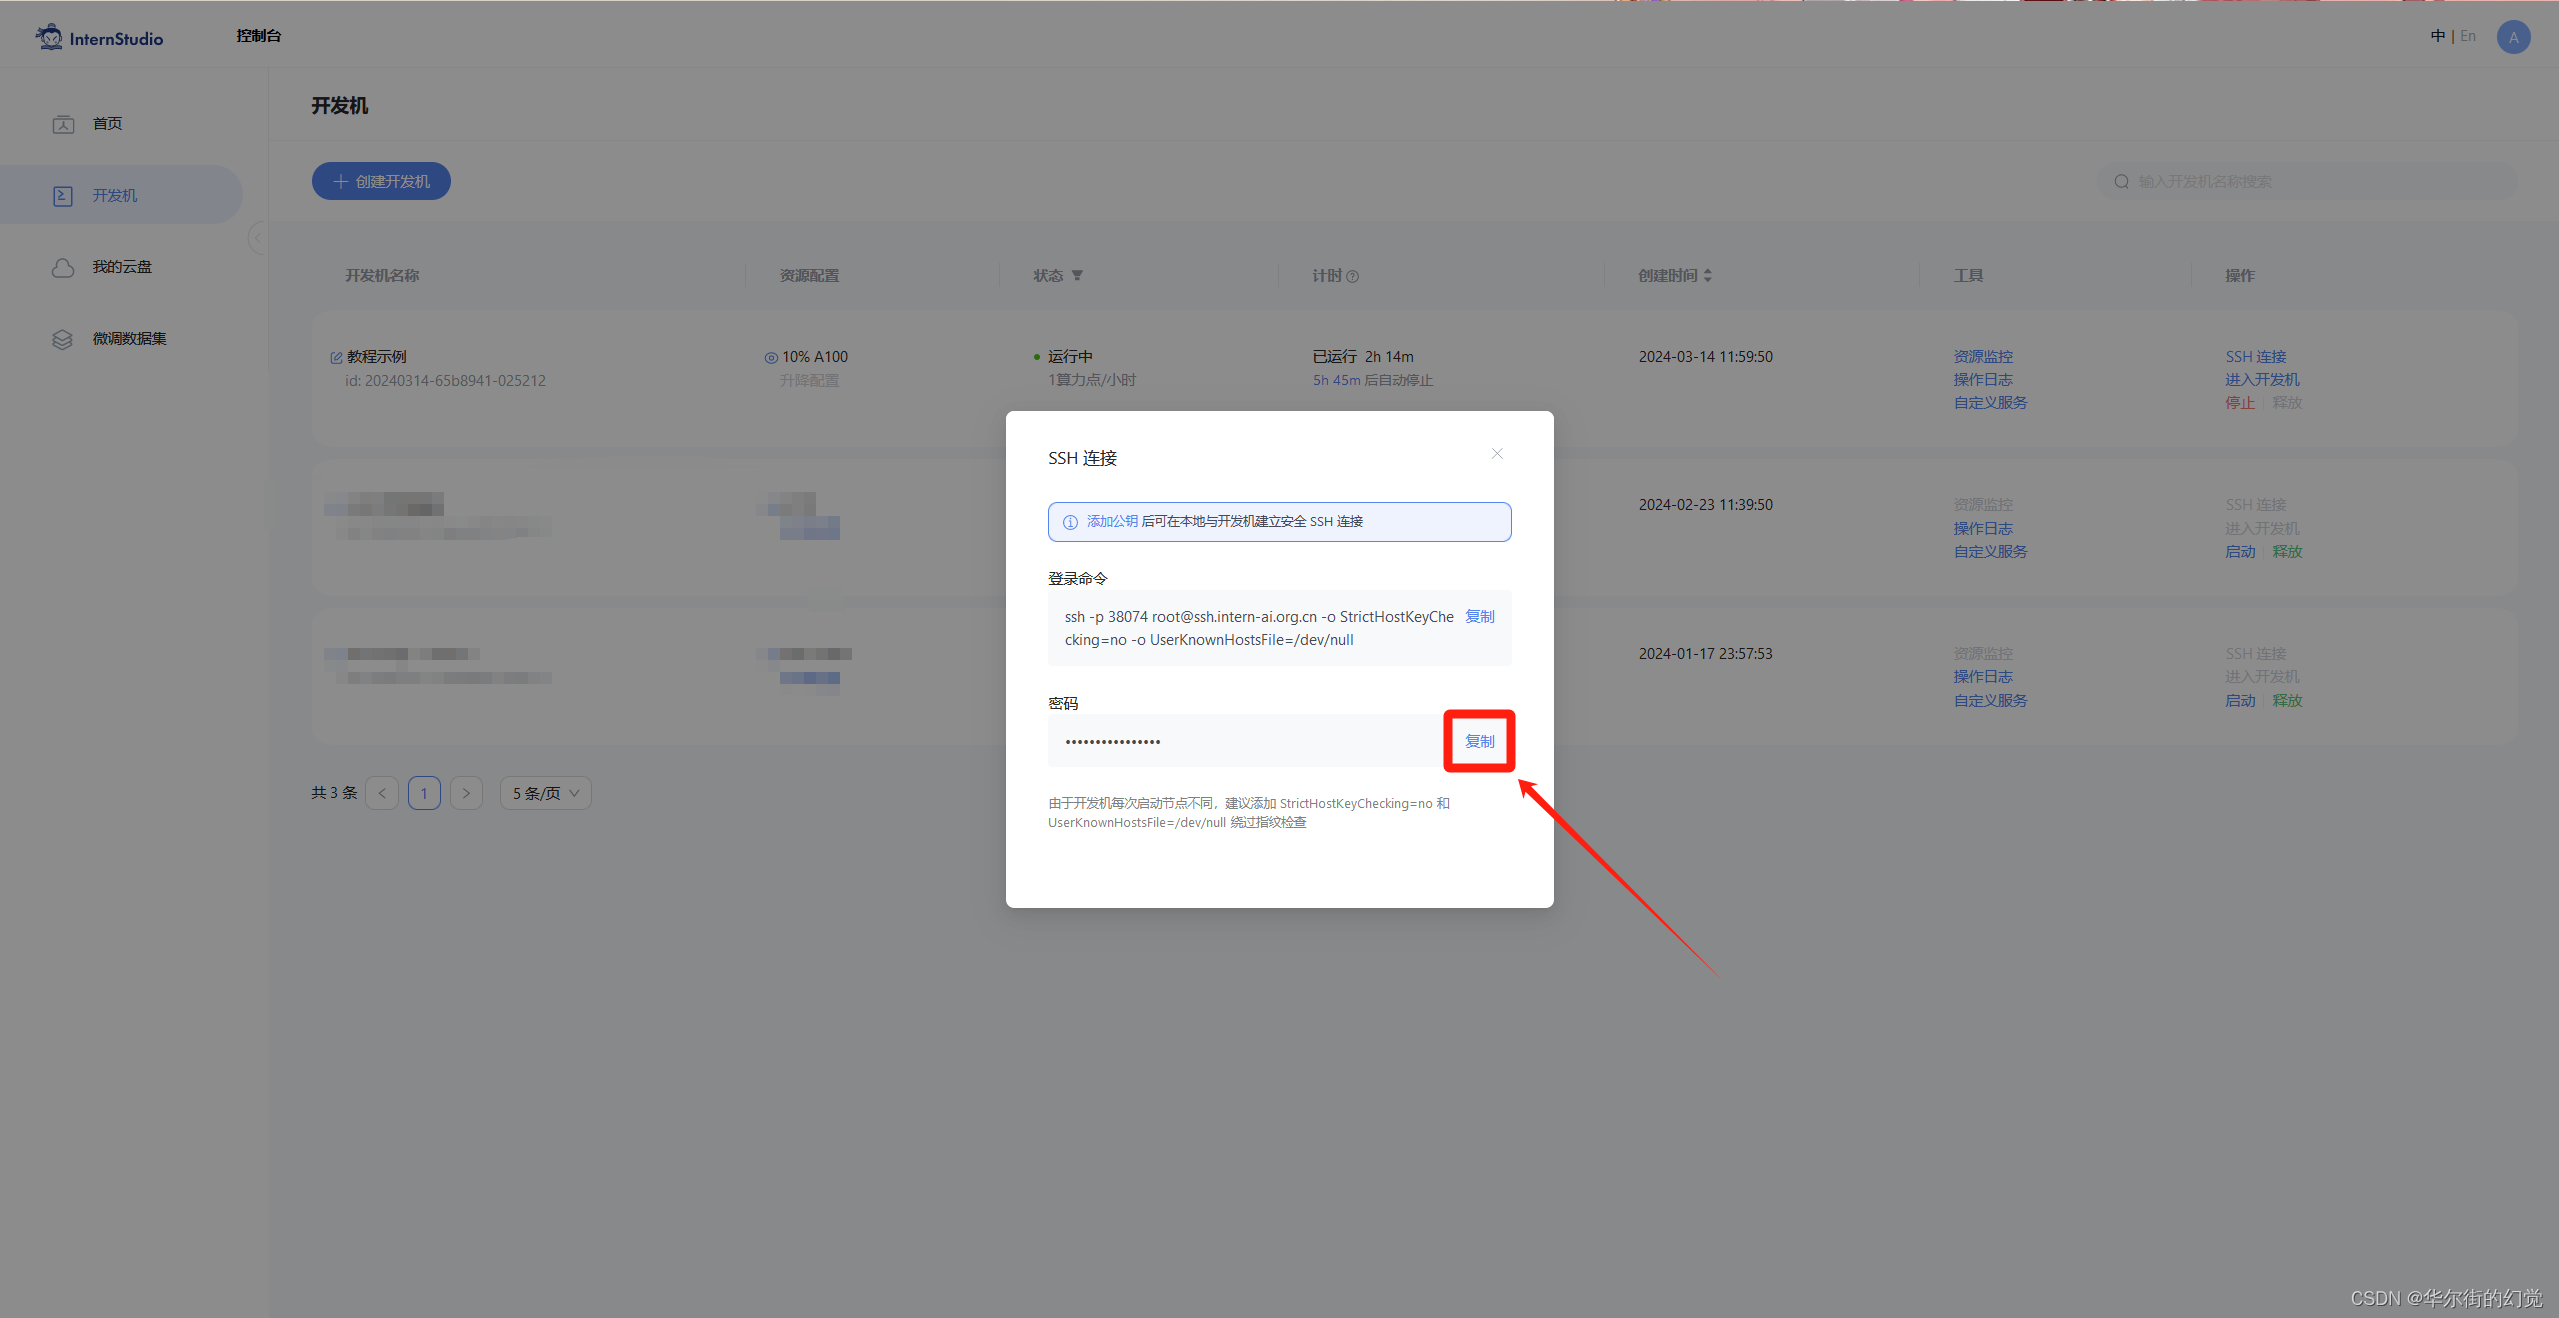
Task: Click 释放 in the 2024-02-23 row
Action: tap(2287, 551)
